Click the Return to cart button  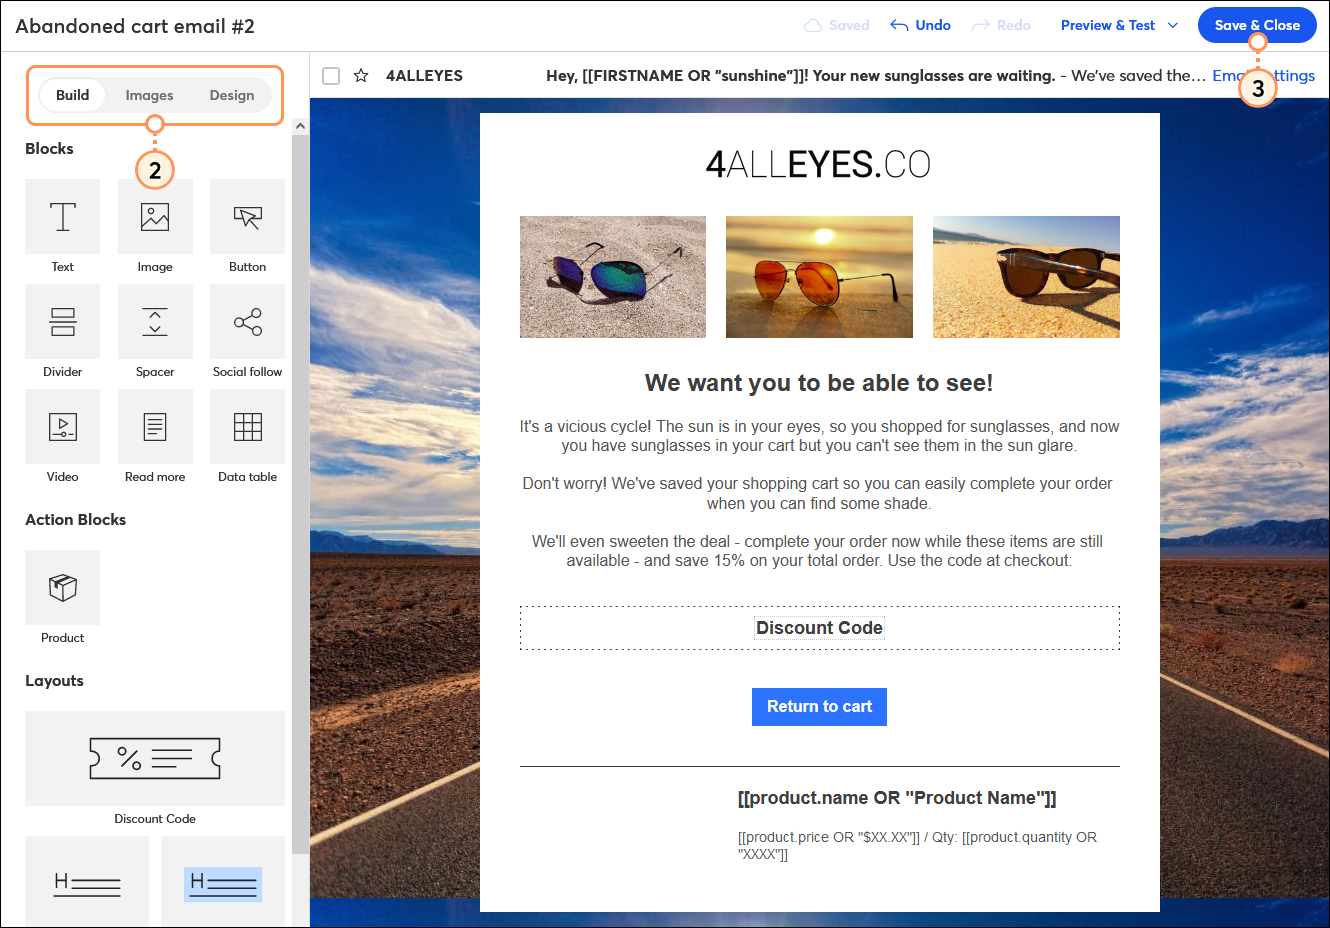pos(819,706)
